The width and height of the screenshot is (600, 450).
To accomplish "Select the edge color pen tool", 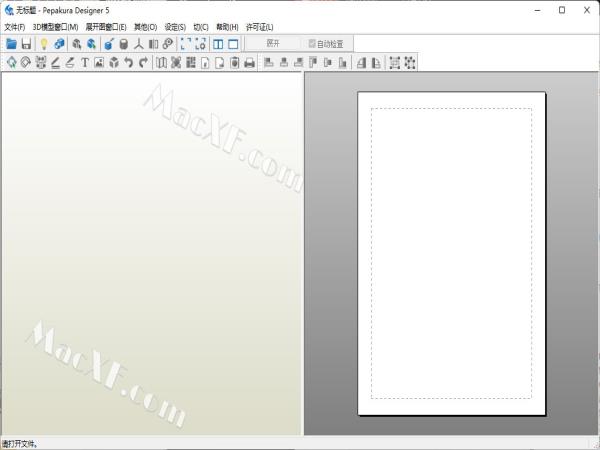I will pyautogui.click(x=70, y=62).
